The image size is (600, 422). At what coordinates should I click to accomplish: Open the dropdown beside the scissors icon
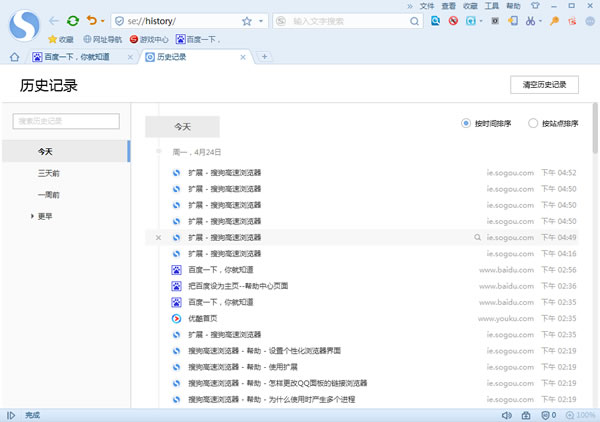coord(540,21)
